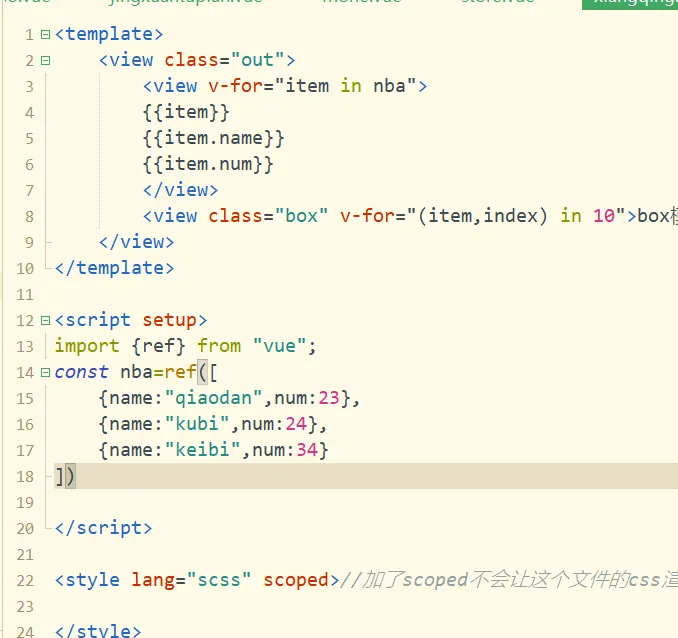
Task: Collapse the const nba array fold on line 14
Action: pyautogui.click(x=45, y=372)
